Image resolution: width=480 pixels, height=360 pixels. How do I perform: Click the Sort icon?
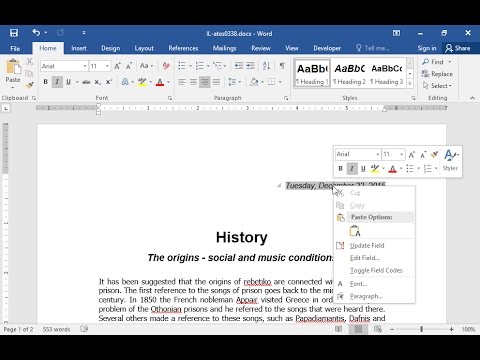266,66
